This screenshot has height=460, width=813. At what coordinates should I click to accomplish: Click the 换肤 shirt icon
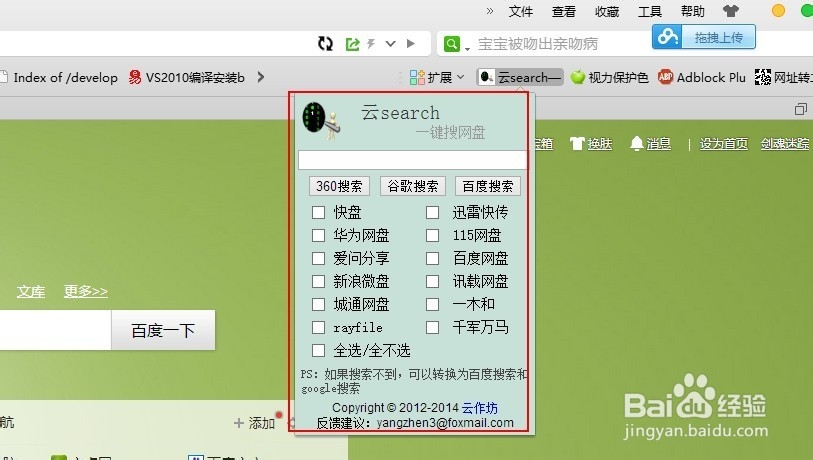coord(577,144)
